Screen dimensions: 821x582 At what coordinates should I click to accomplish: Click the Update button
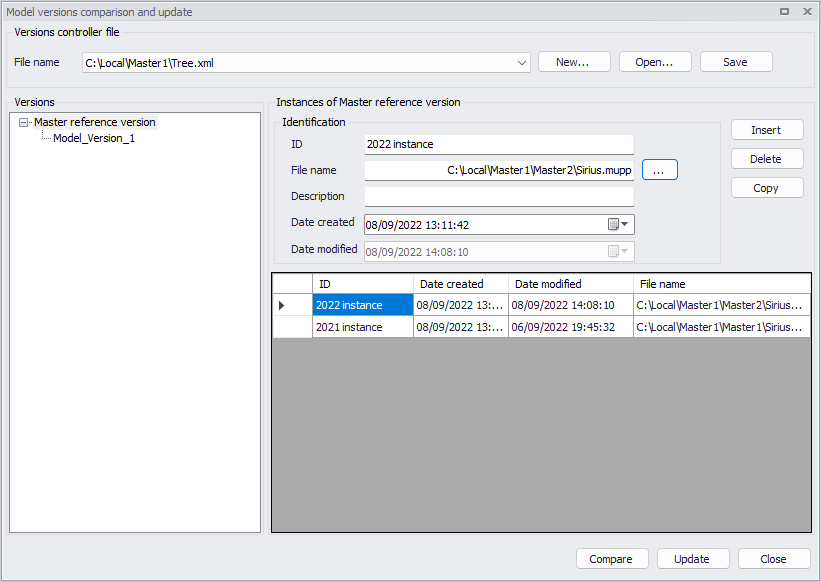pos(693,559)
